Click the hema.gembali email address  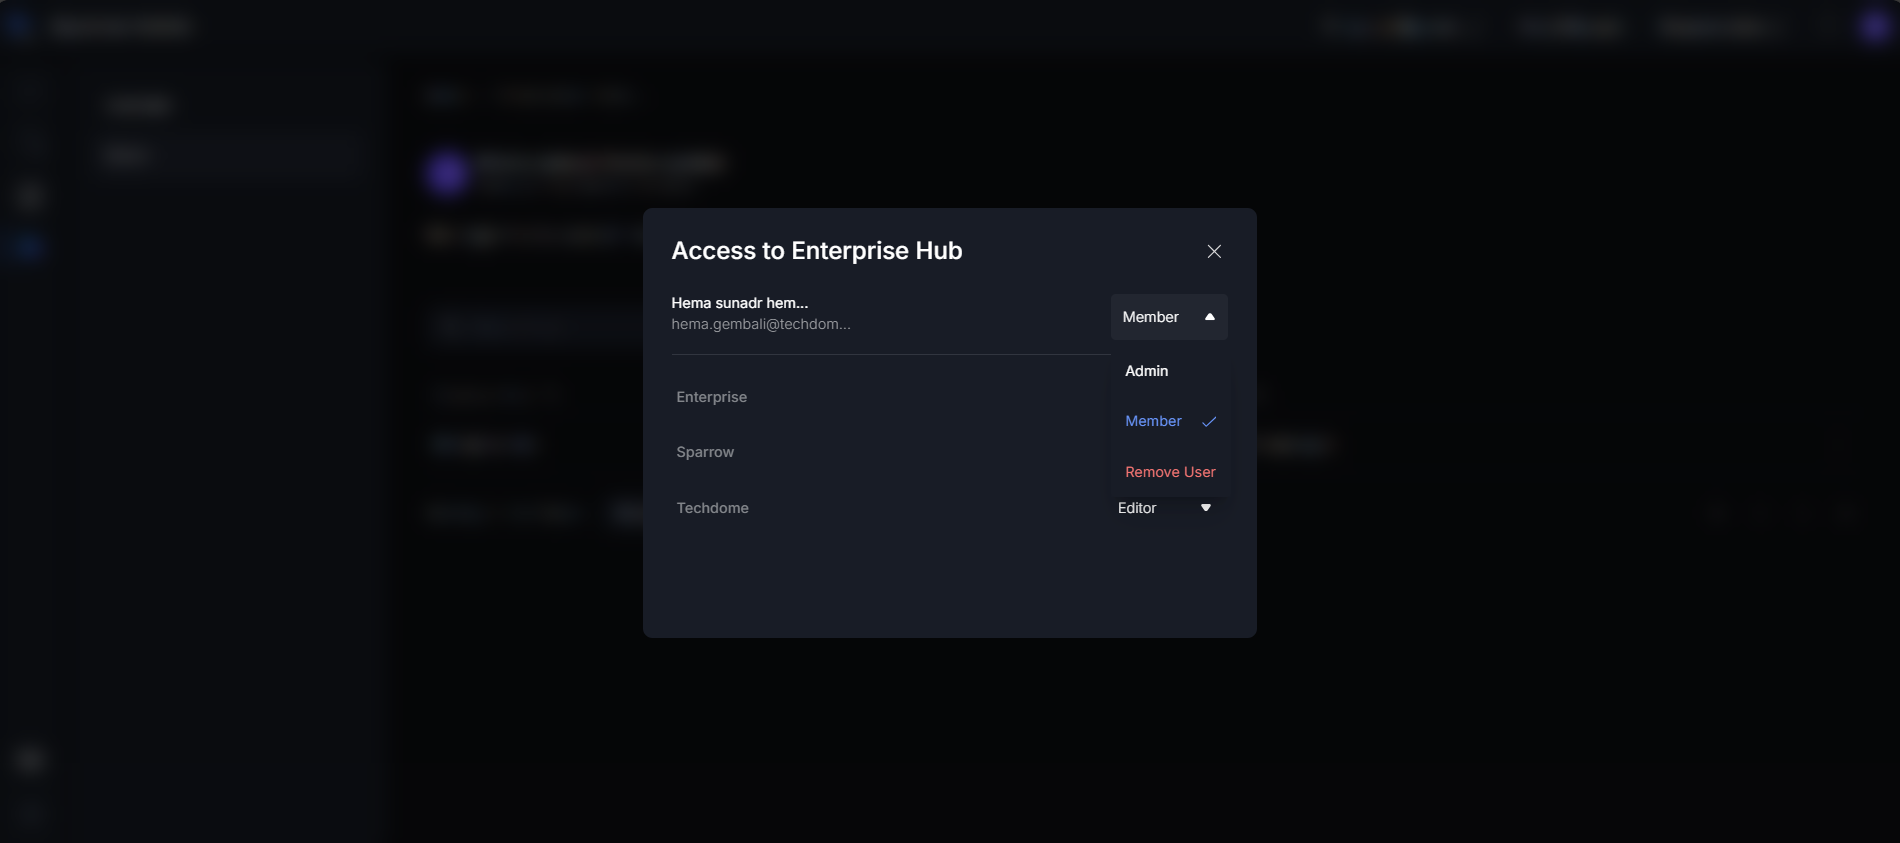coord(761,324)
